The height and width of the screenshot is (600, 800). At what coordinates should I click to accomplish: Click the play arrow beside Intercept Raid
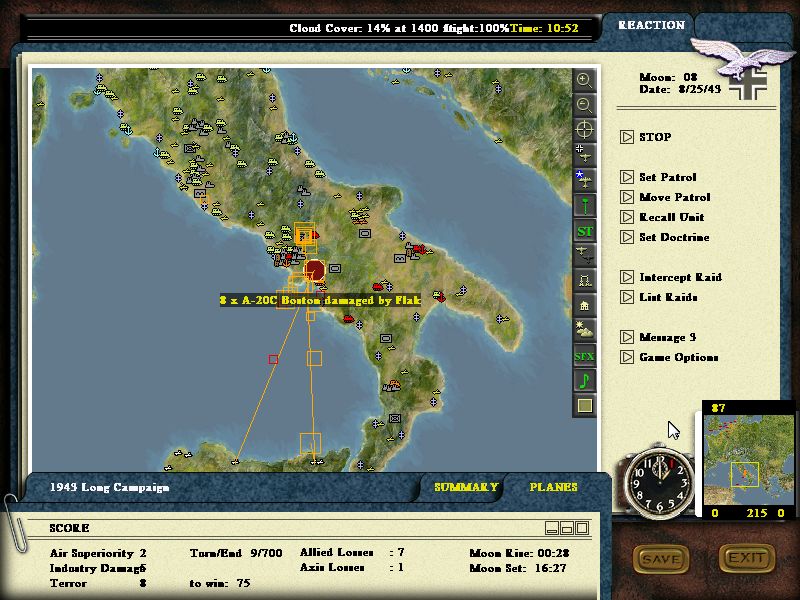point(627,278)
